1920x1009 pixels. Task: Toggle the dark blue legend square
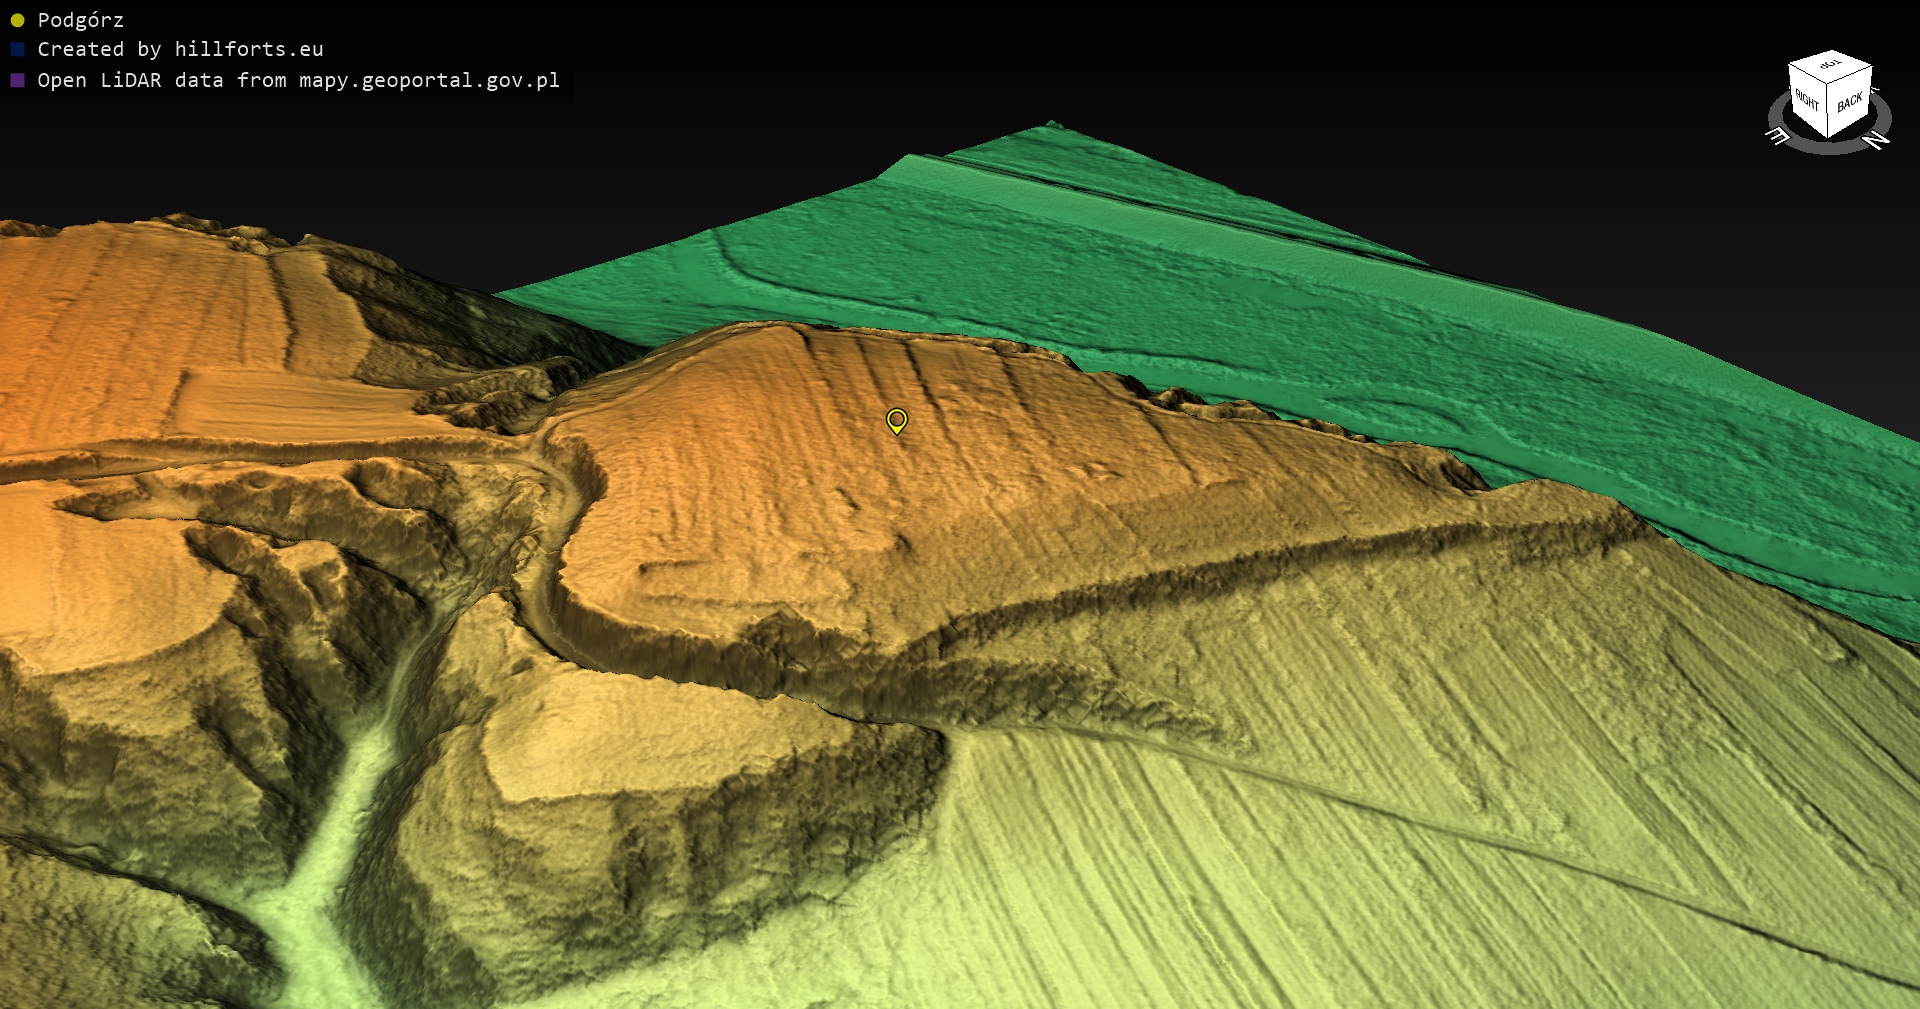[x=17, y=49]
